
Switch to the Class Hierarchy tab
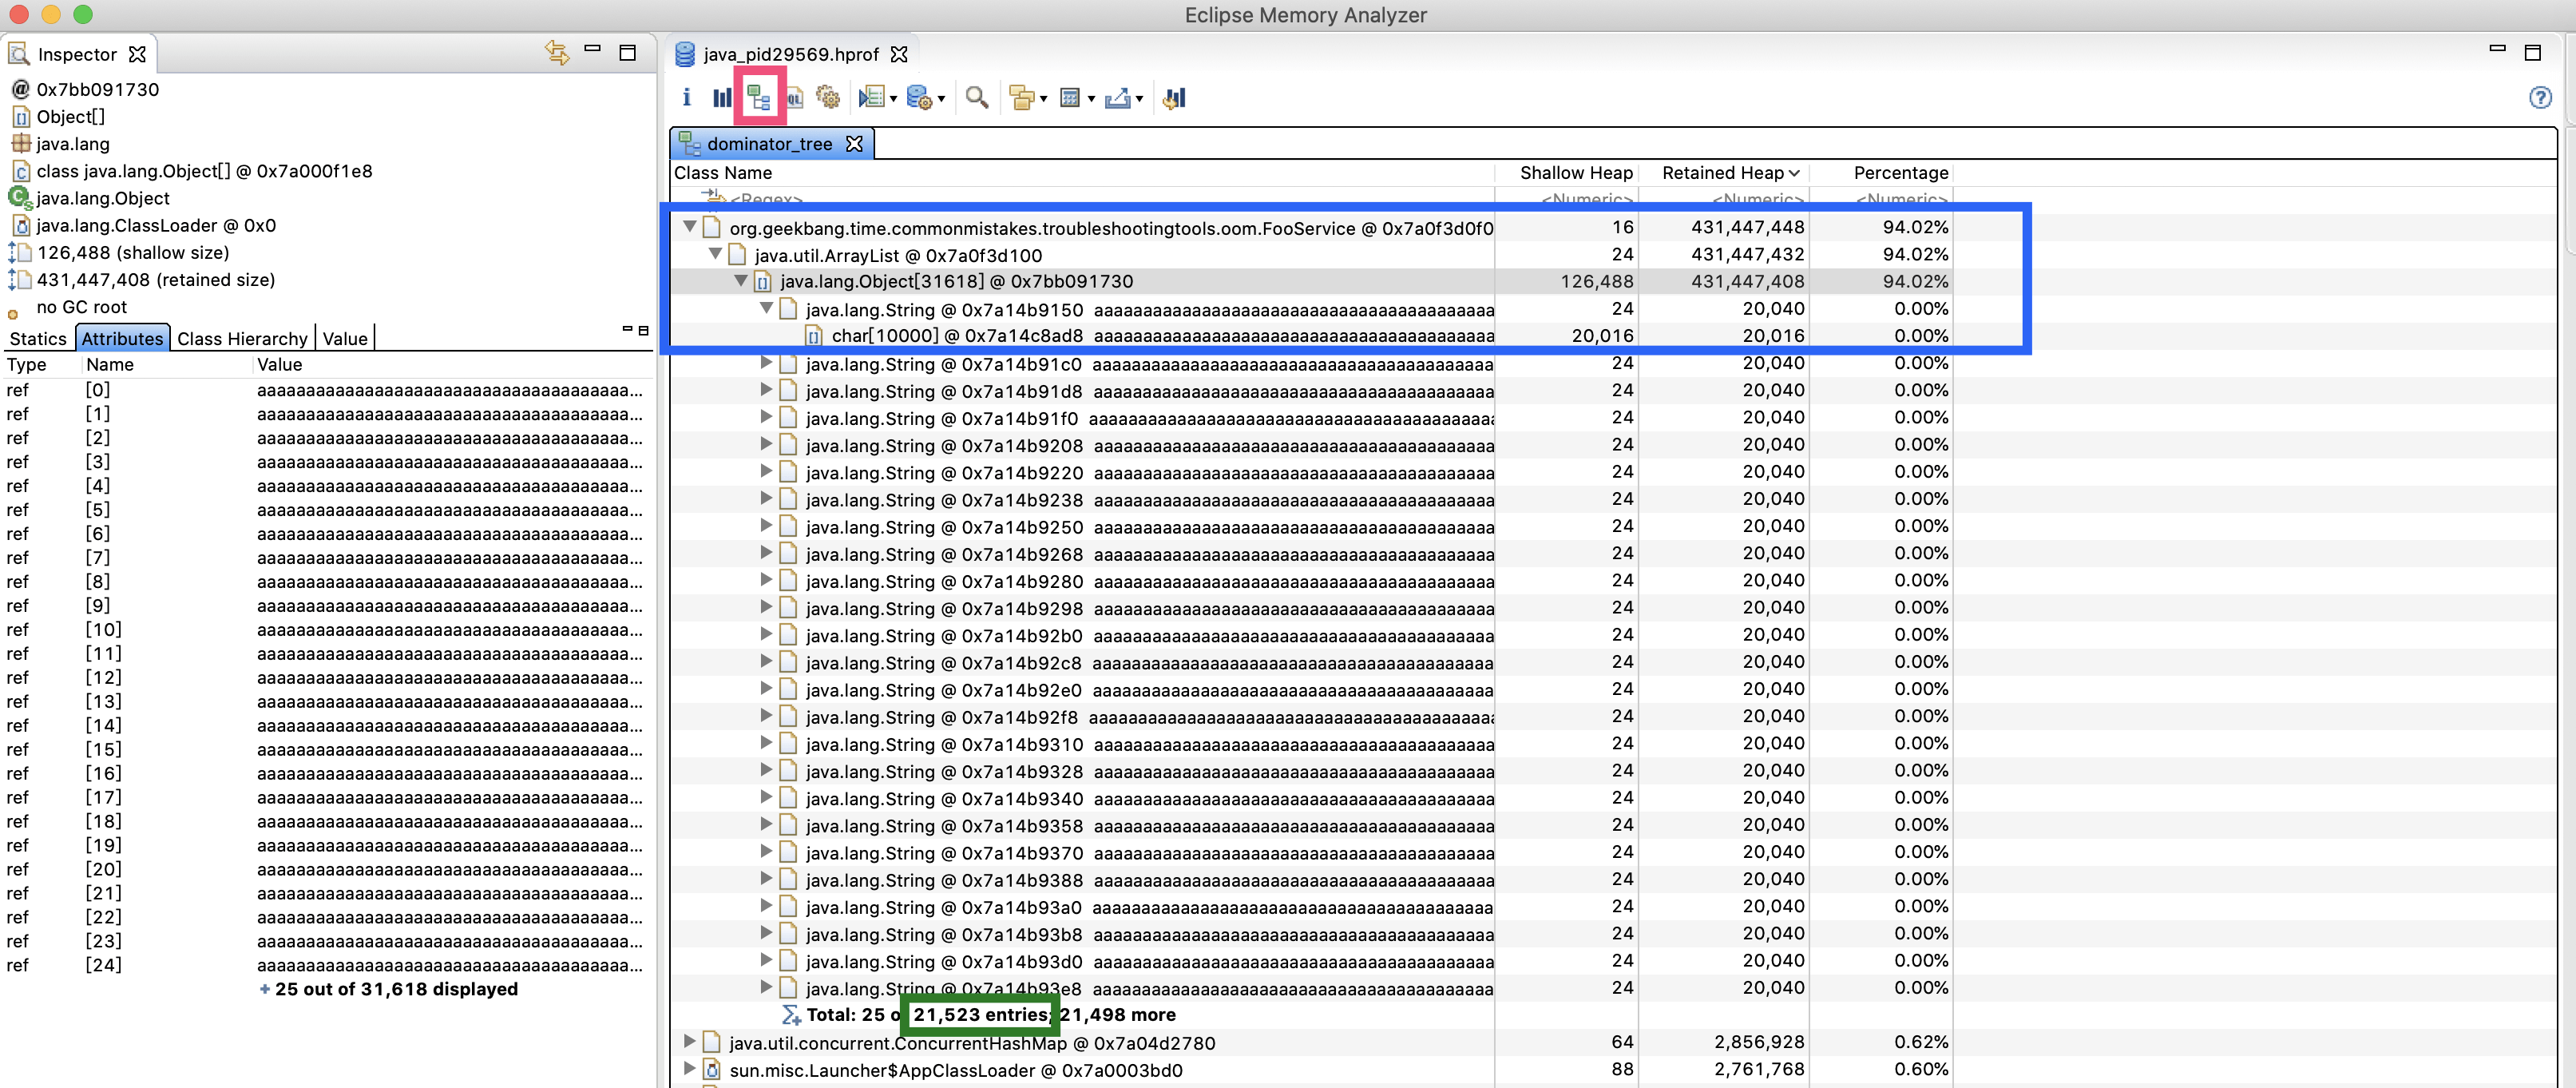(x=242, y=338)
